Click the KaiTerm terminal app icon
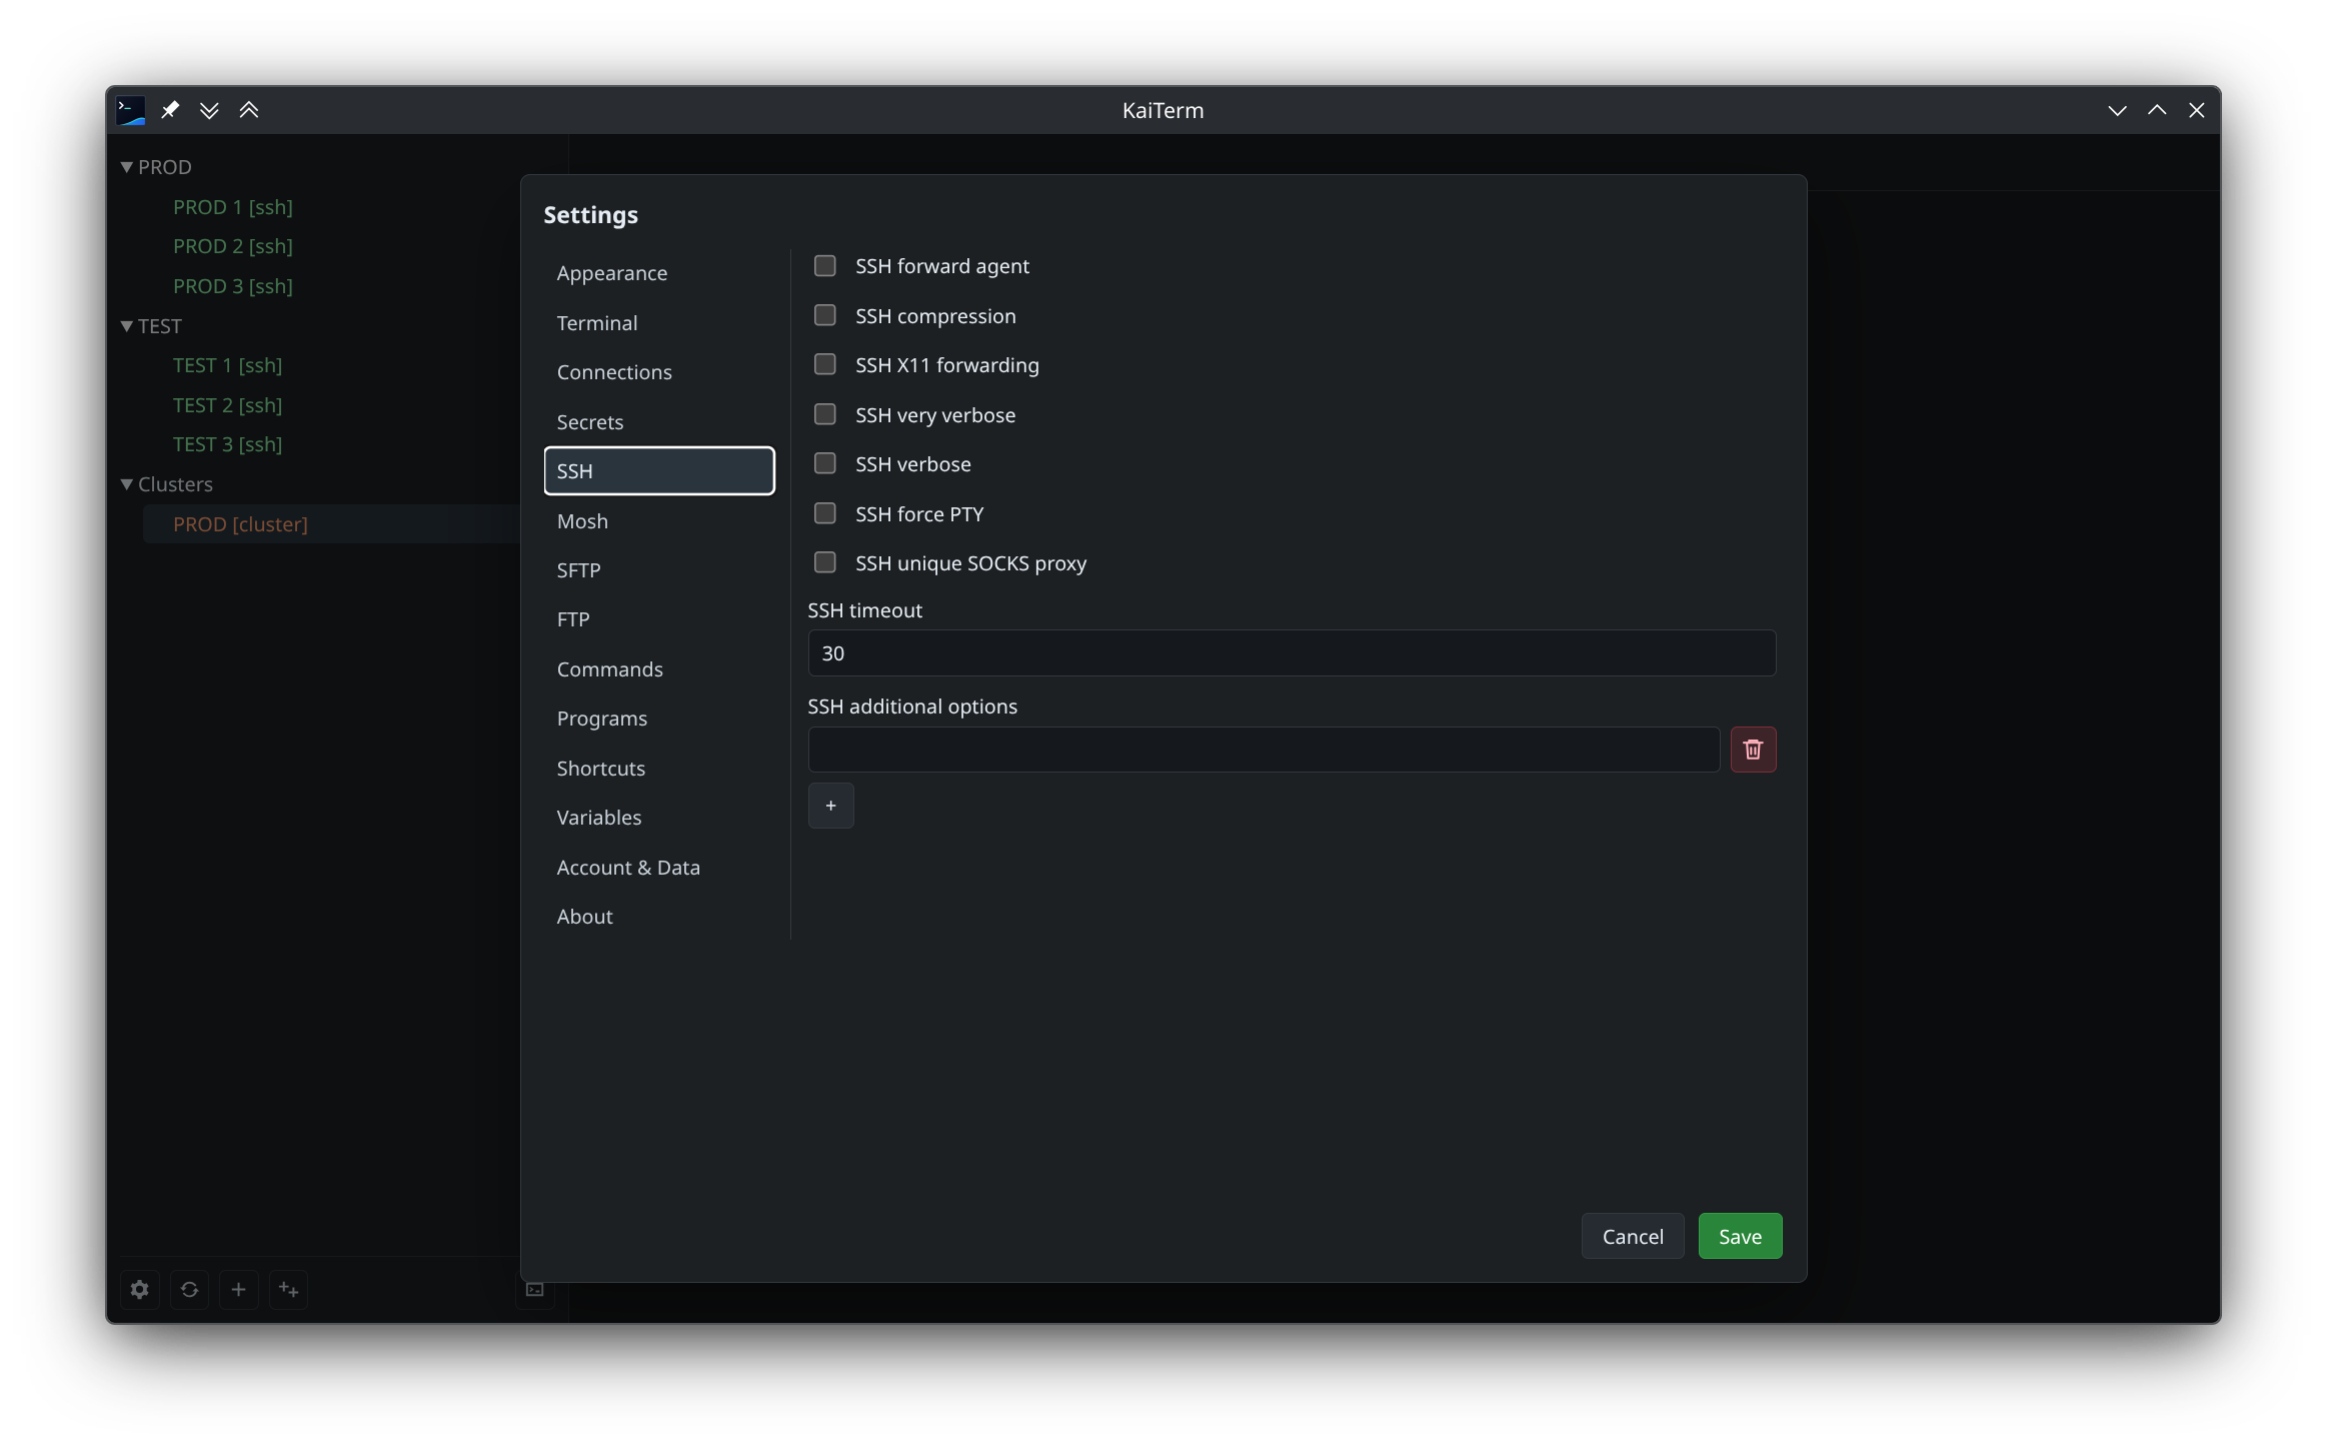 click(x=131, y=110)
